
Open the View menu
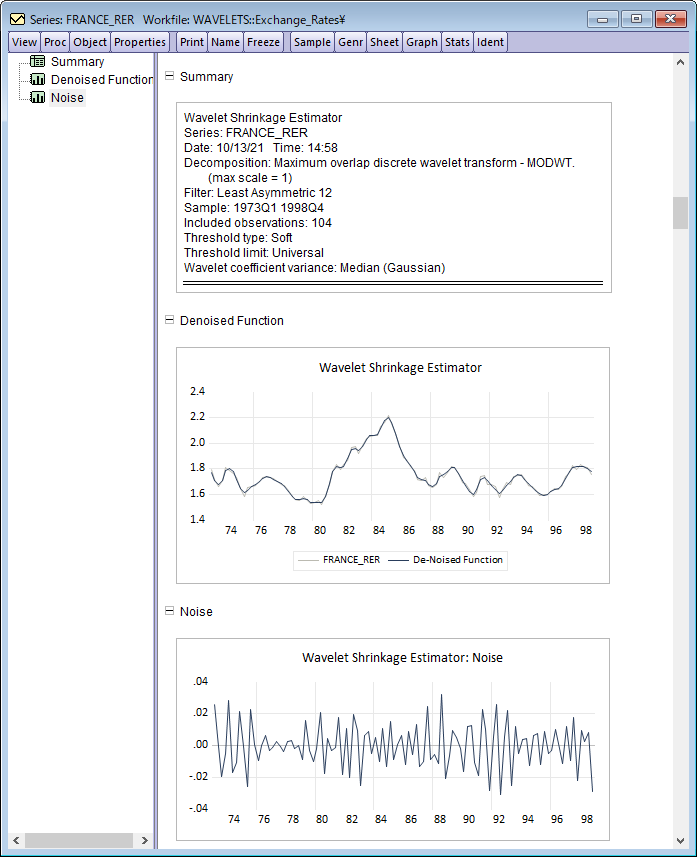[24, 42]
